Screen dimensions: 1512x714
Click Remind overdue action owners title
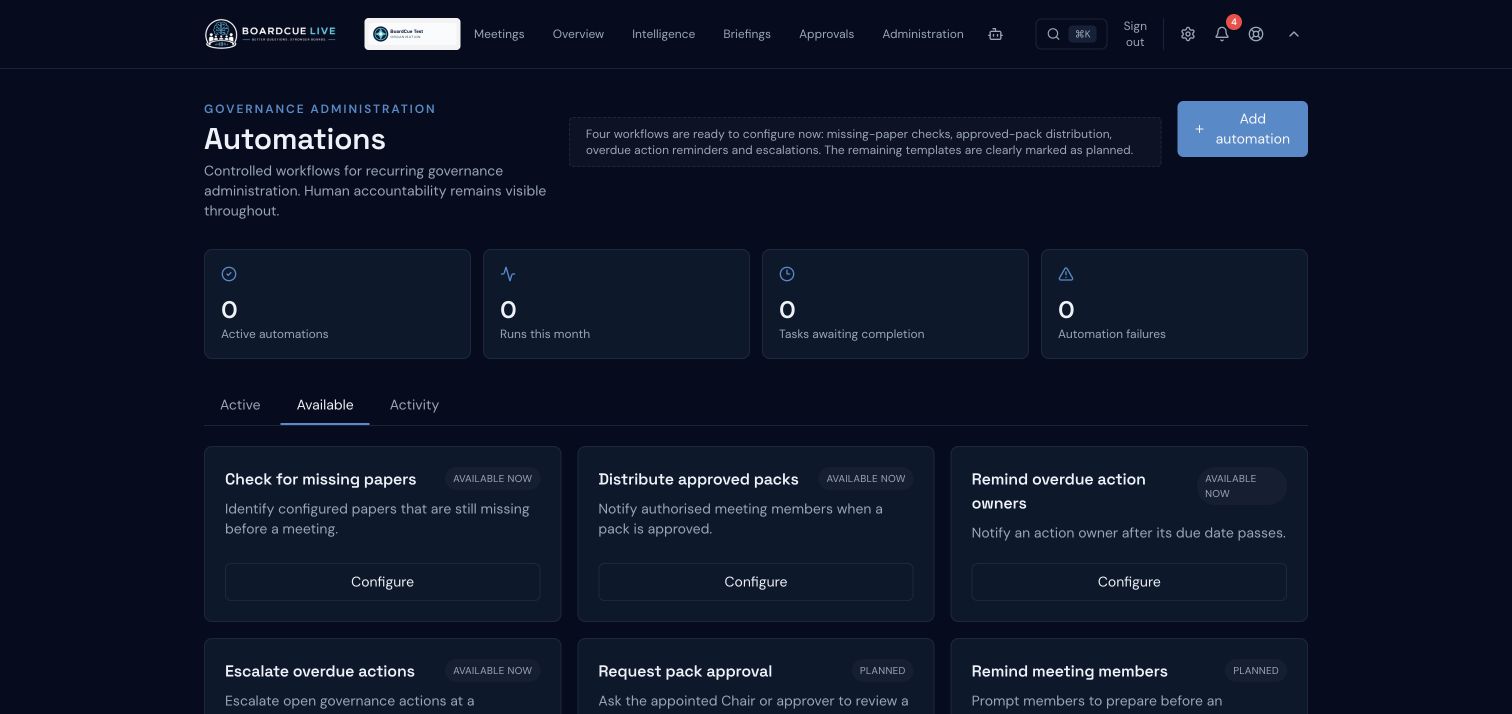point(1058,491)
